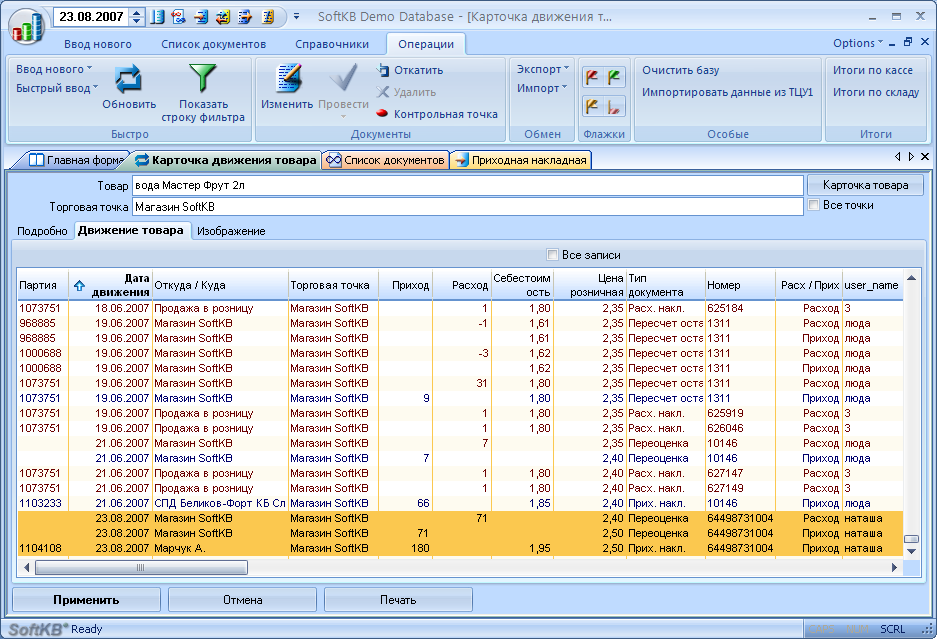Screen dimensions: 937x639
Task: Click the Отмена button
Action: (x=242, y=600)
